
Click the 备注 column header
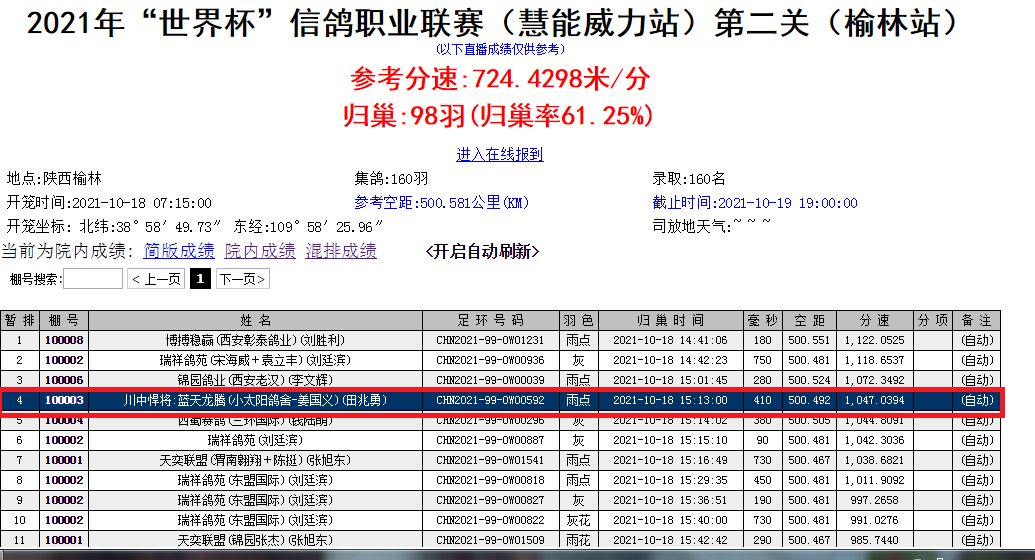tap(976, 320)
